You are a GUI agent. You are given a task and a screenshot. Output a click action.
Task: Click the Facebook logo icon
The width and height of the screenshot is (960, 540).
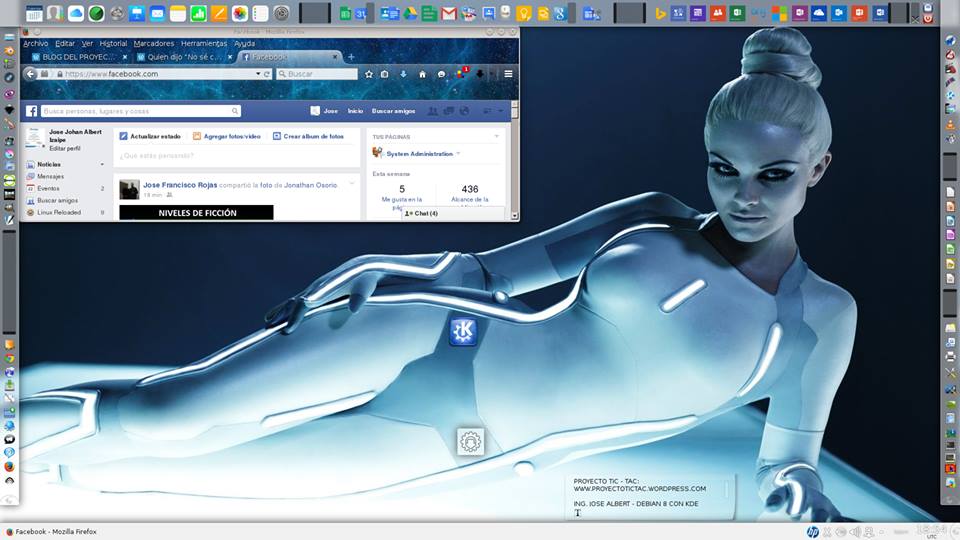[32, 111]
